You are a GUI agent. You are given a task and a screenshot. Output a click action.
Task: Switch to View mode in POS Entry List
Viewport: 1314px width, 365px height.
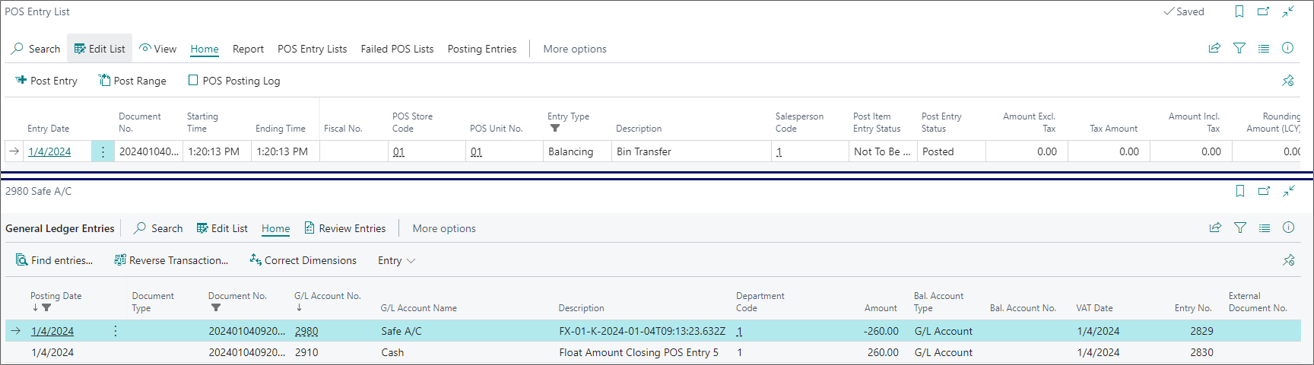(x=157, y=48)
